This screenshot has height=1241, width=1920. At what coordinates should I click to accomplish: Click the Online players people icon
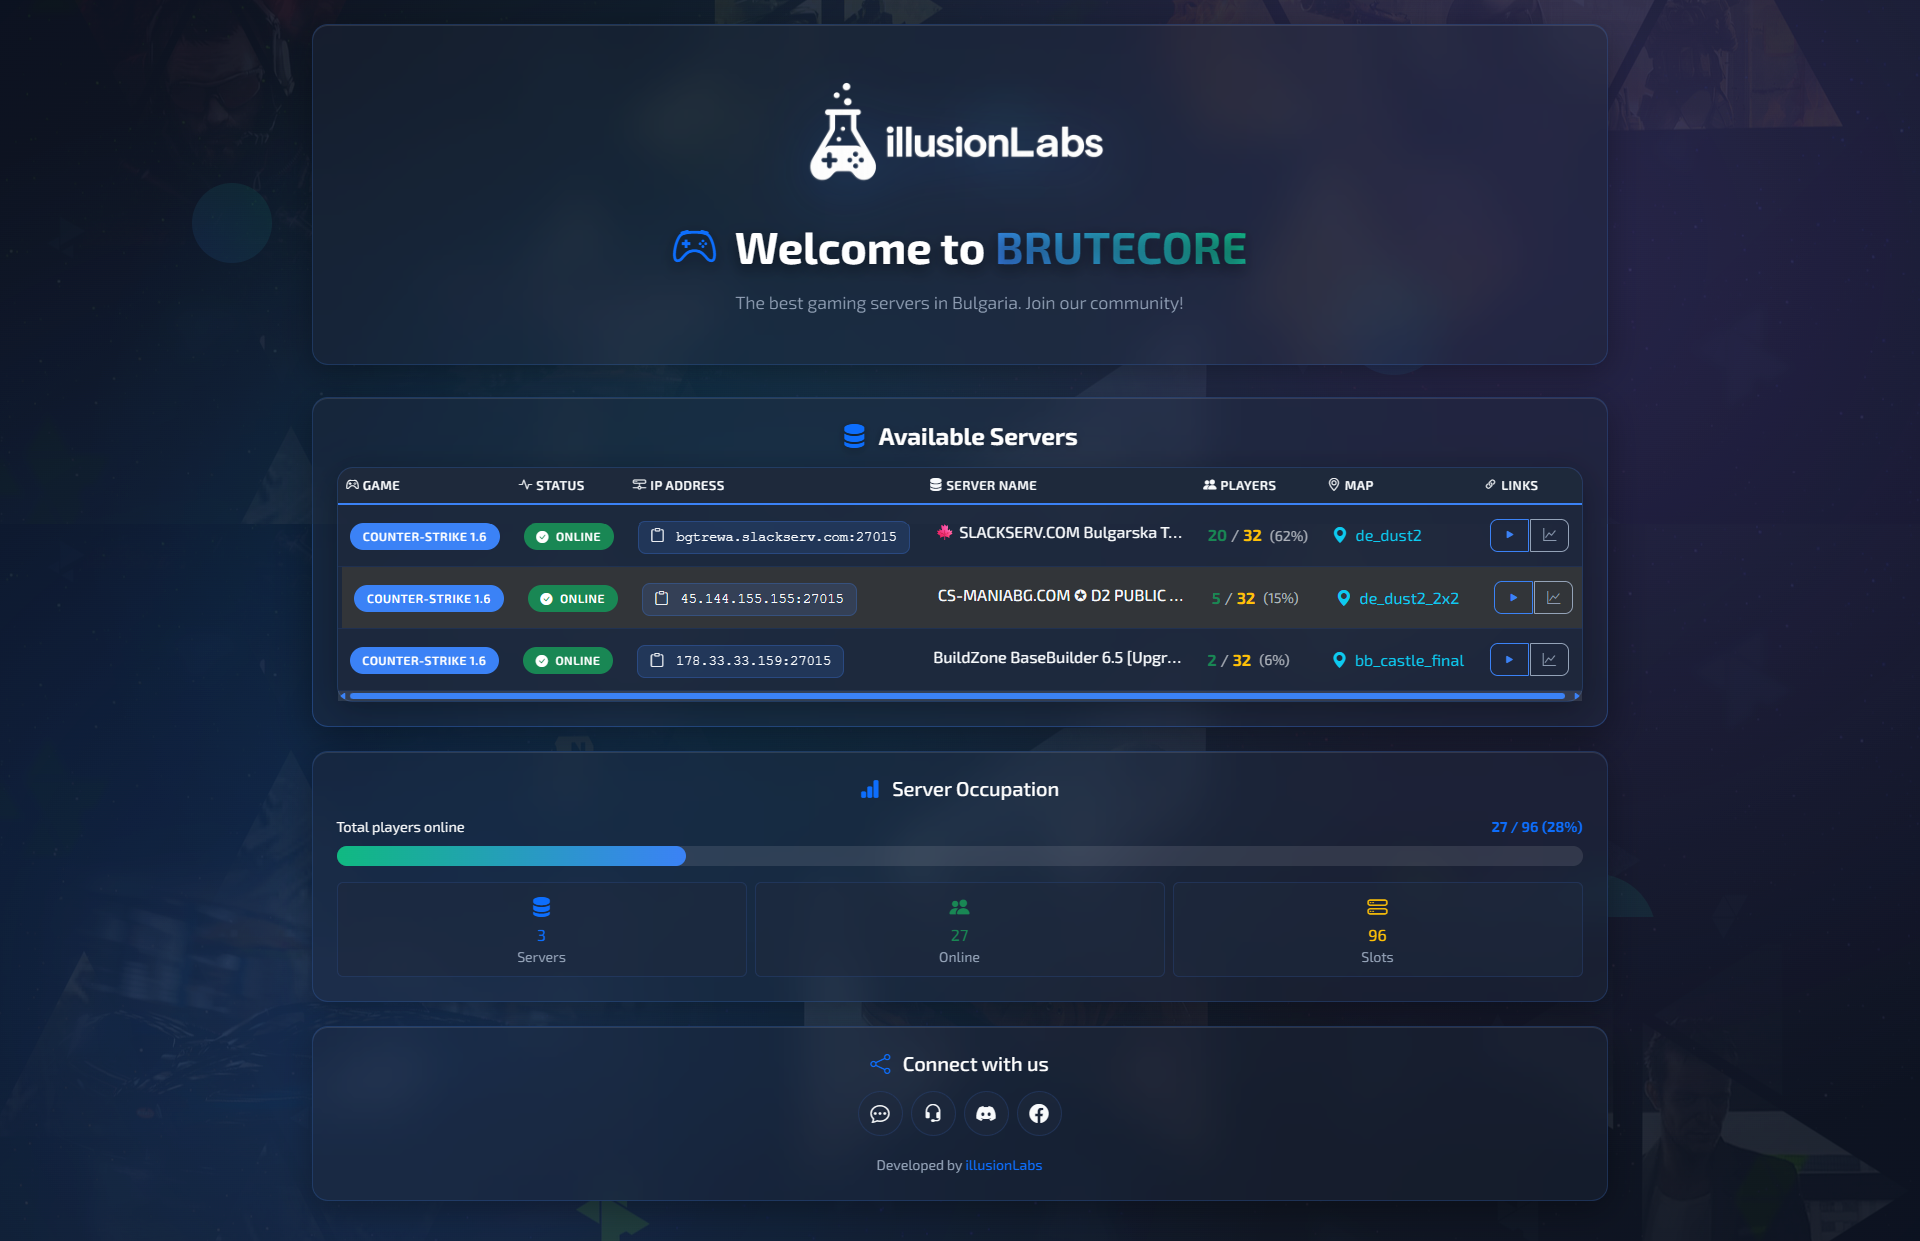coord(959,907)
